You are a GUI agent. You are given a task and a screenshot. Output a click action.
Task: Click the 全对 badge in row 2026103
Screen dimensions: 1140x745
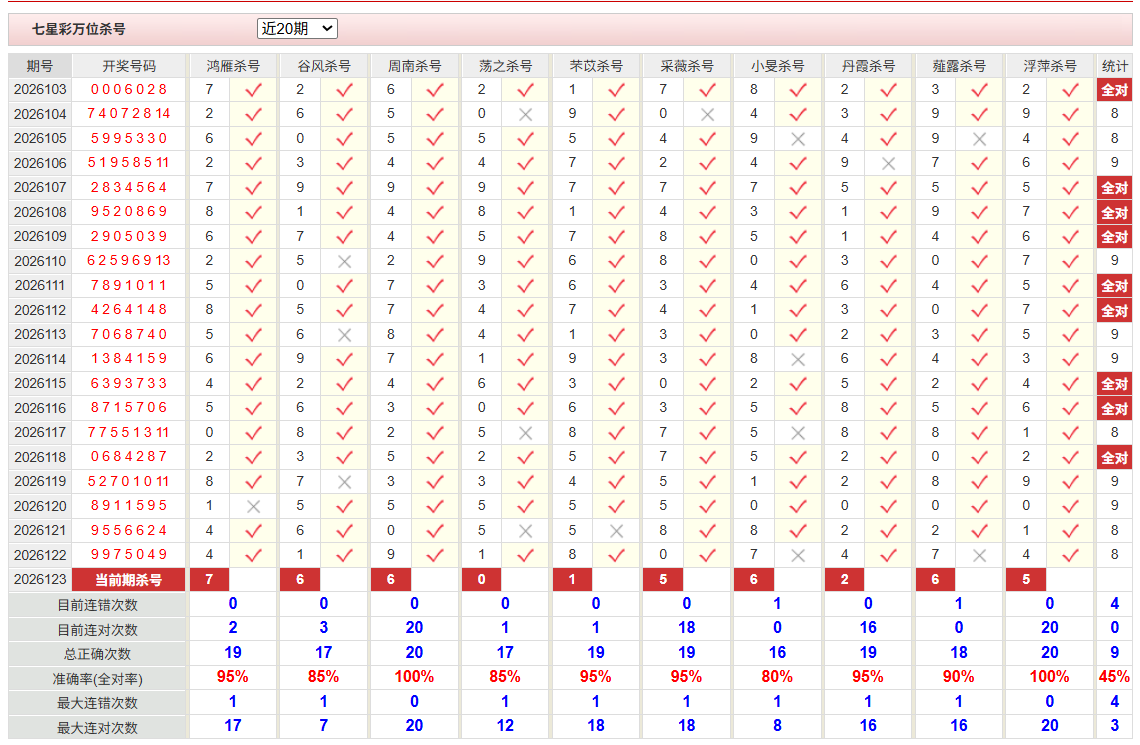tap(1114, 89)
